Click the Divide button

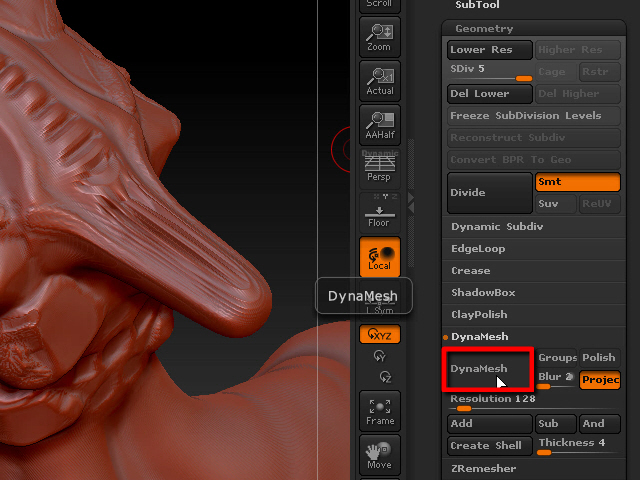point(489,193)
